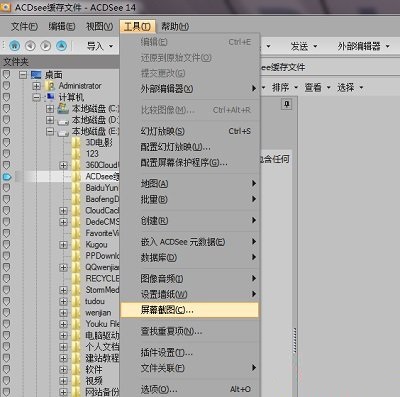
Task: Collapse the 计算机 tree node
Action: pos(36,97)
